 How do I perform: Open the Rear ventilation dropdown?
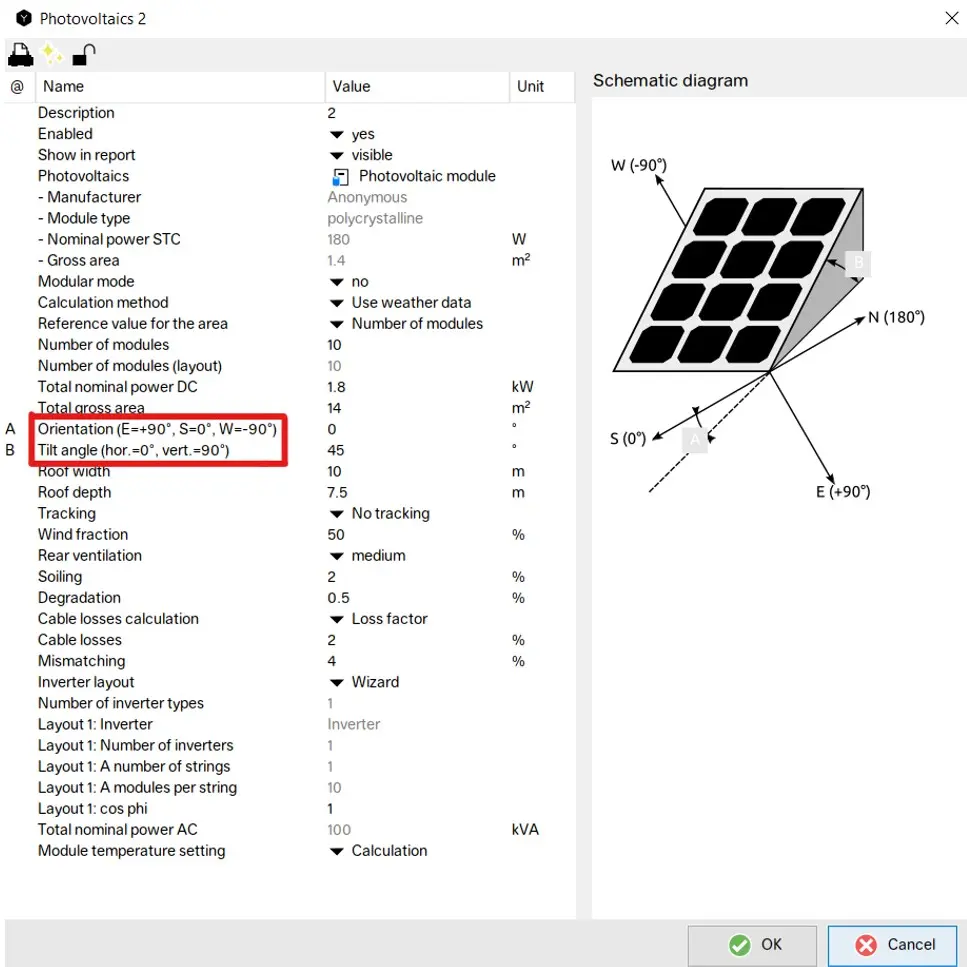(x=336, y=557)
